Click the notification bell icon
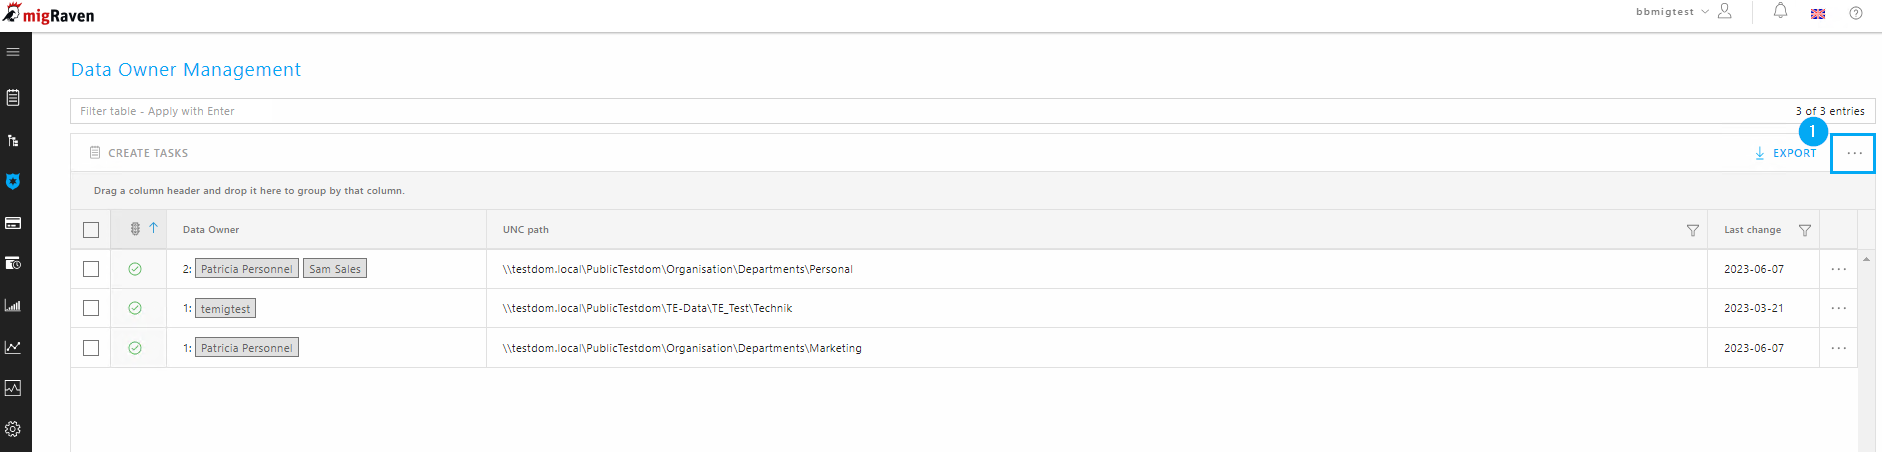 pyautogui.click(x=1780, y=12)
